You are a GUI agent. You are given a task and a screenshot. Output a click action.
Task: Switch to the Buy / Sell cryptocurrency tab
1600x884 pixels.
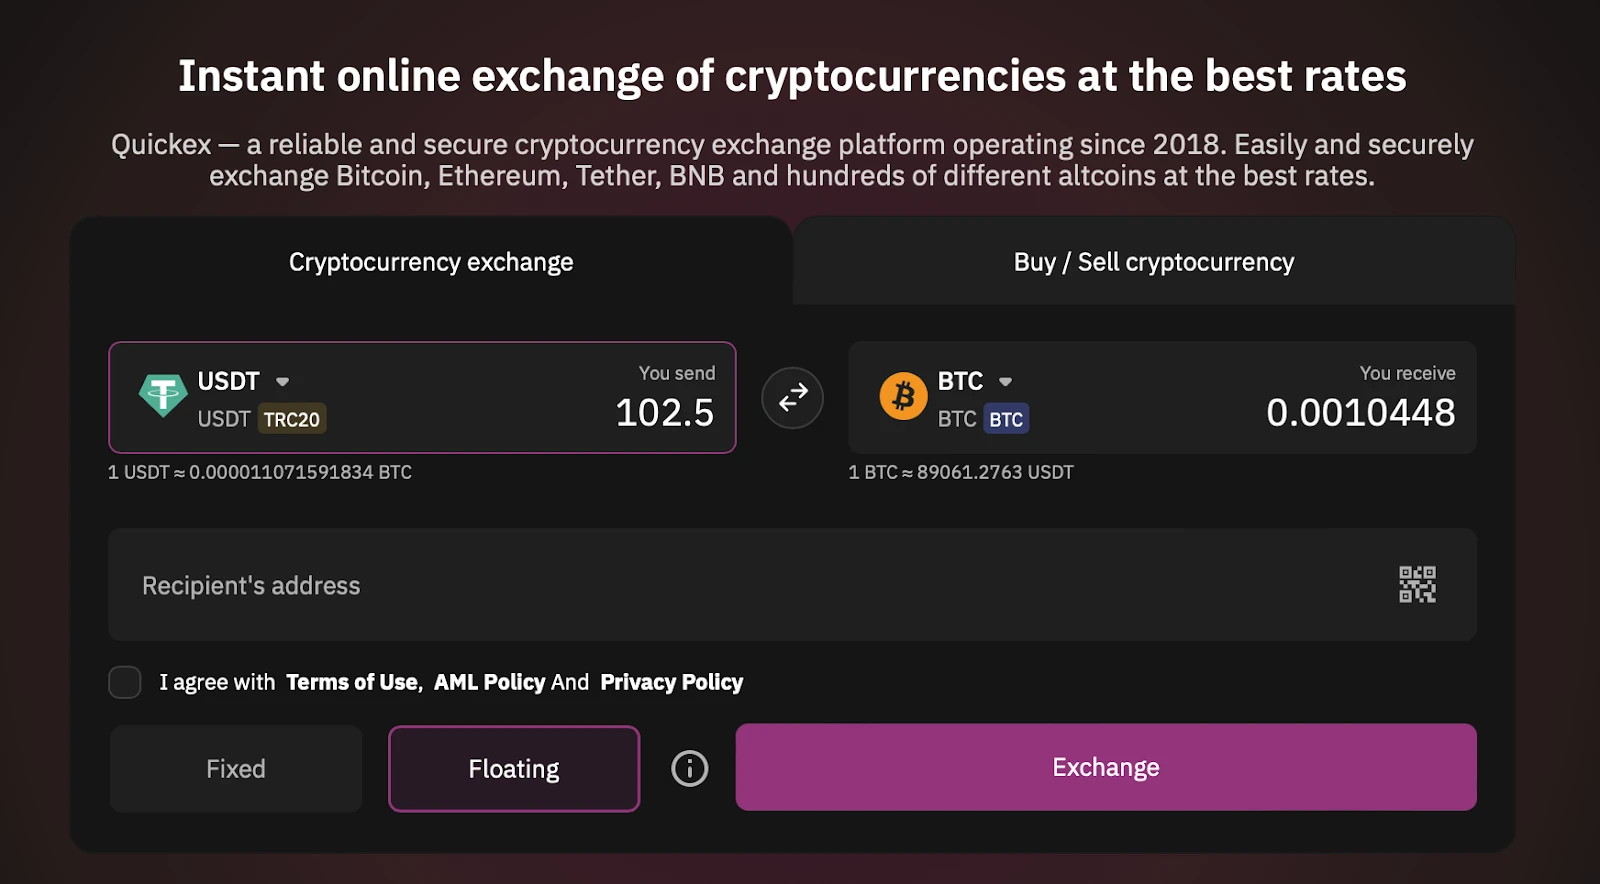(1152, 261)
